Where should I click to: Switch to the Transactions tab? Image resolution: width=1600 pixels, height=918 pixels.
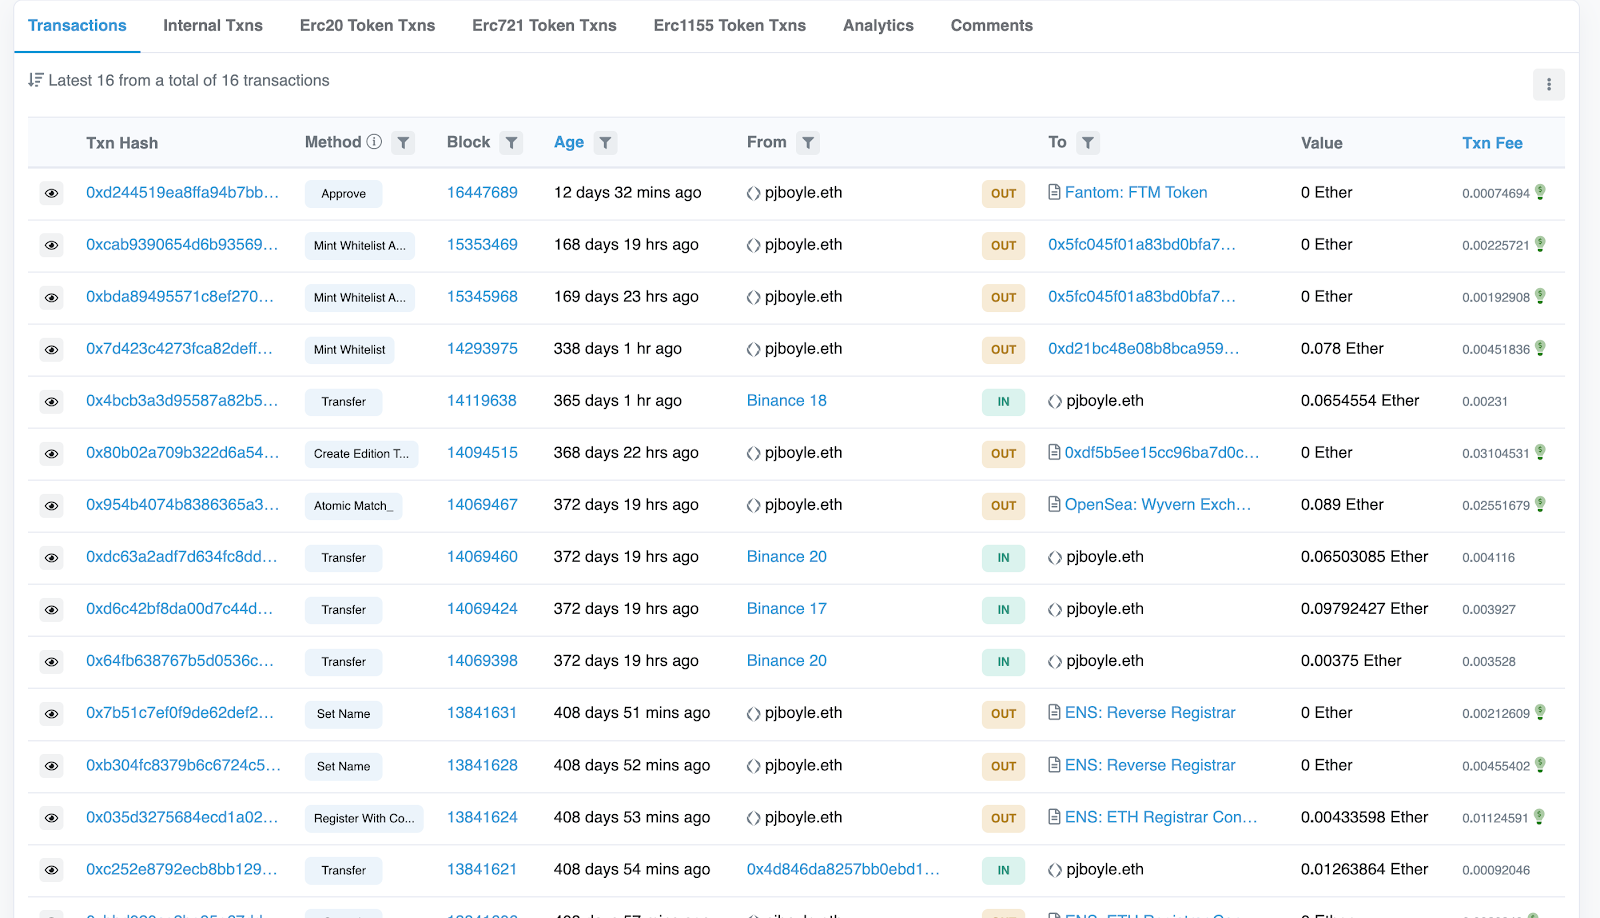[77, 25]
